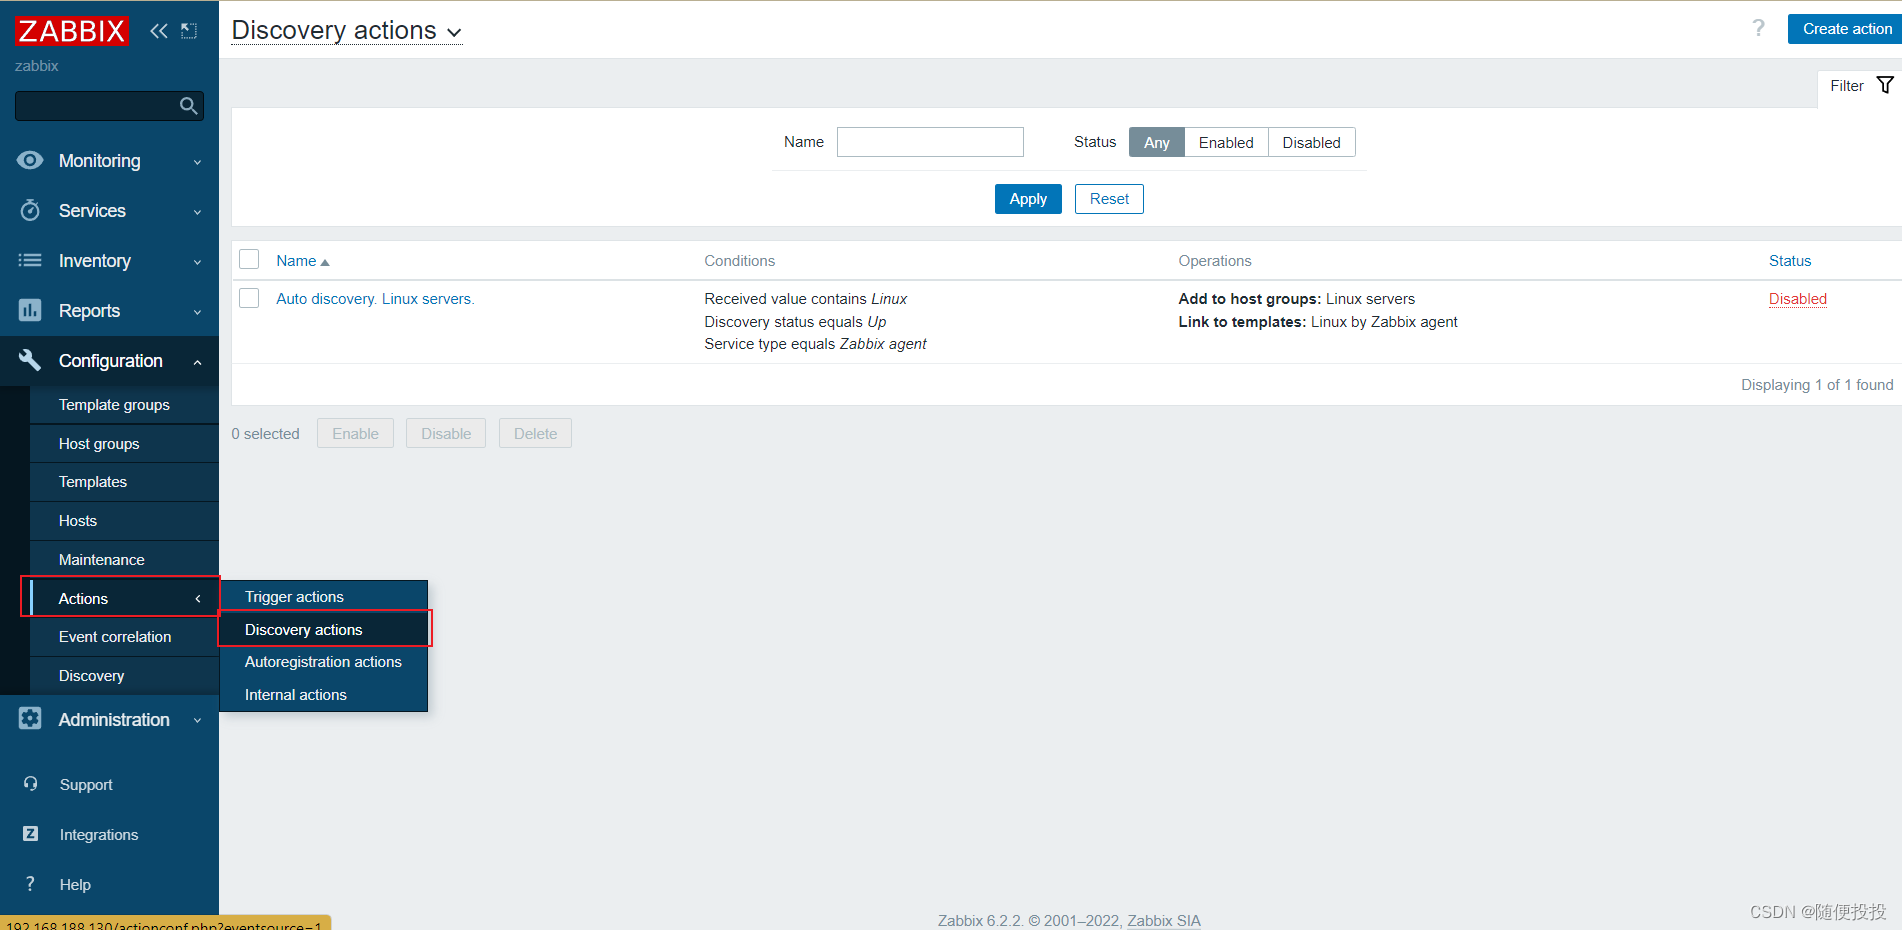Set the status filter to Enabled

coord(1226,142)
